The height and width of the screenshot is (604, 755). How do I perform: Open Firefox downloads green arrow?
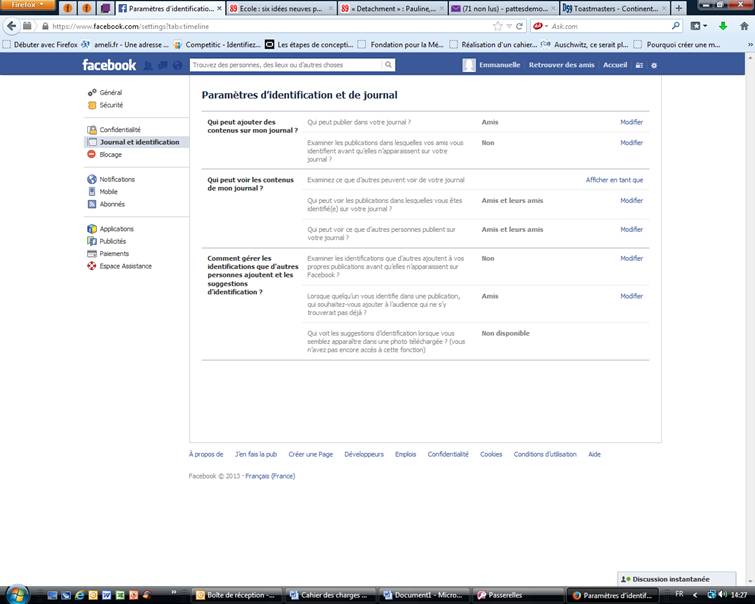pos(723,26)
